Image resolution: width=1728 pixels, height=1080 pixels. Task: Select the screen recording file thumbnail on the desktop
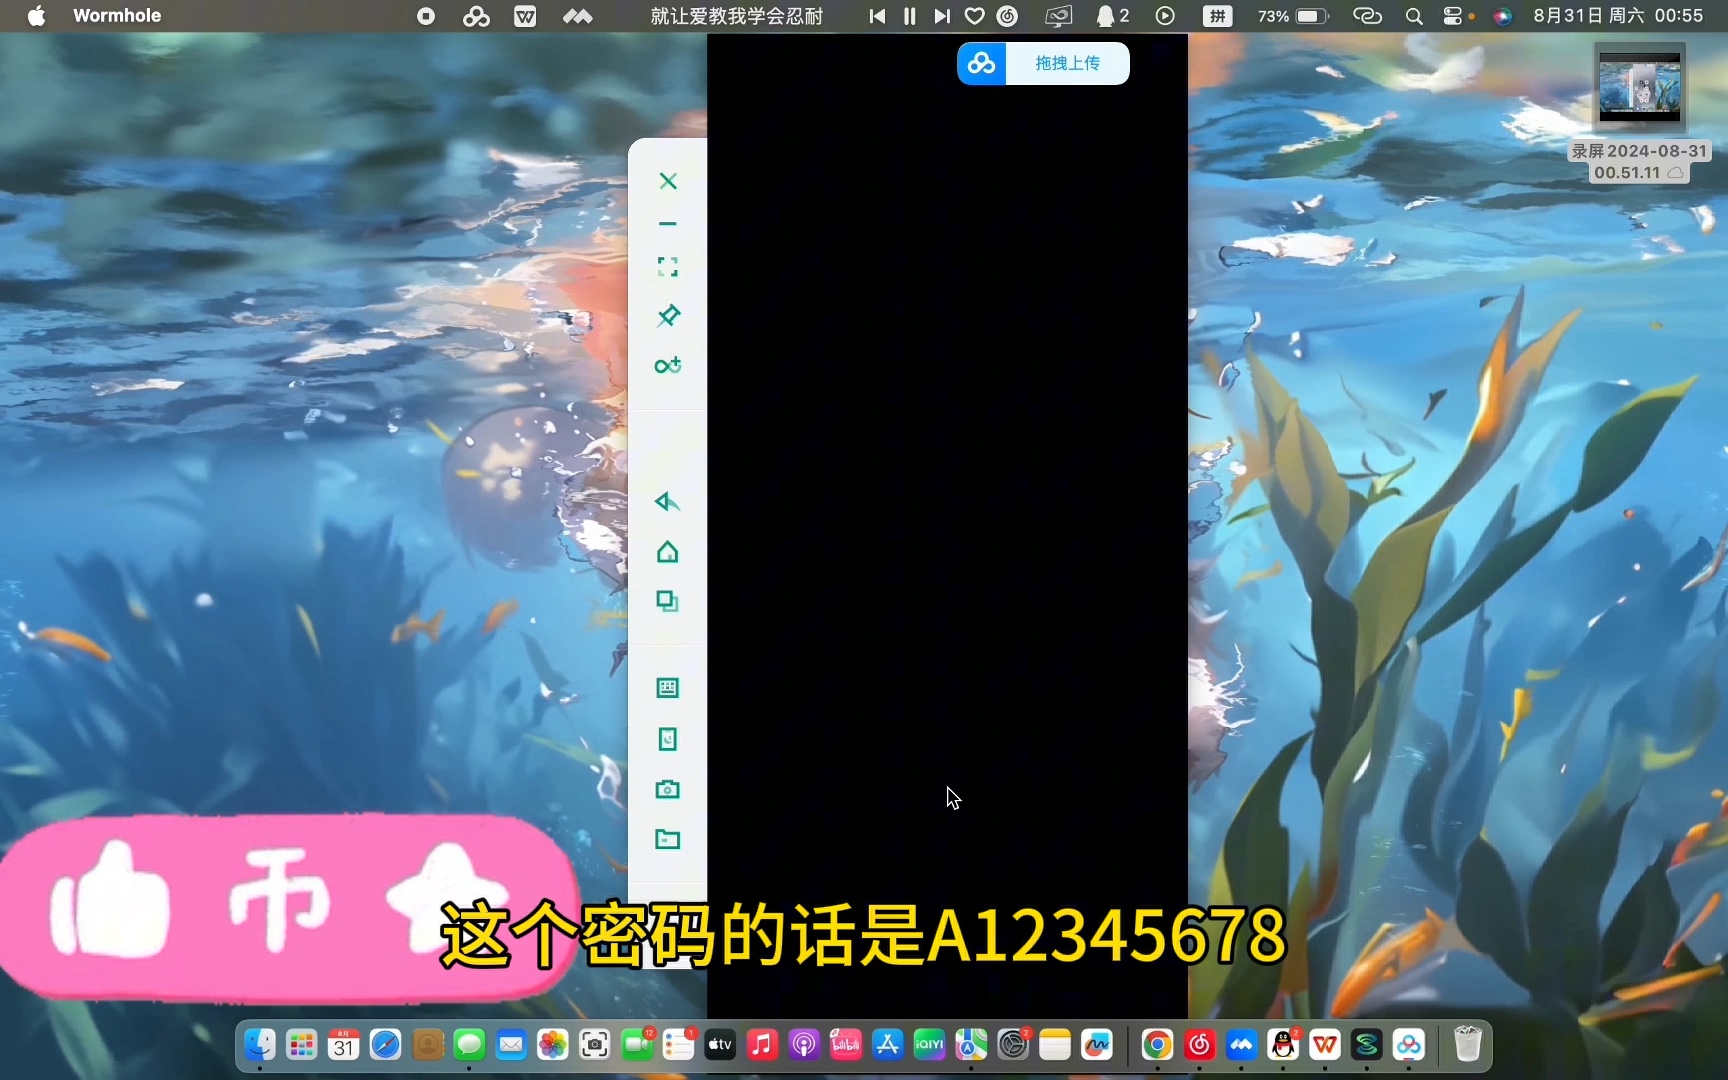pos(1640,87)
